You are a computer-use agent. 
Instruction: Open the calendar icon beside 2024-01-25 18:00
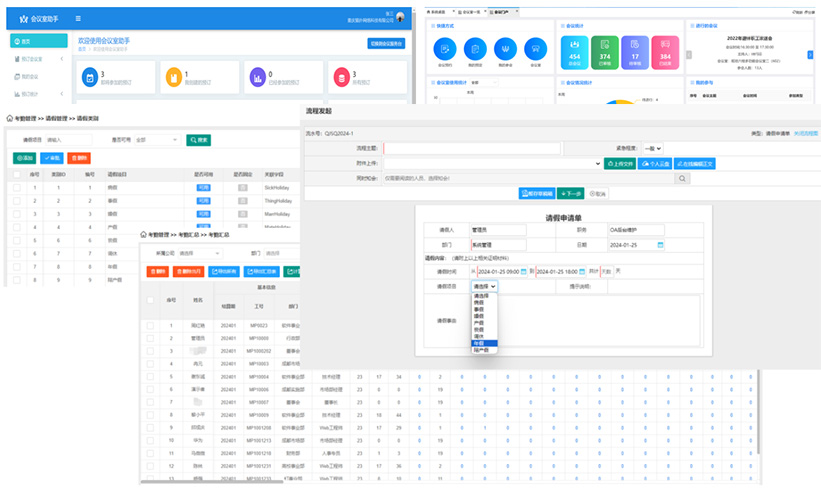(582, 271)
